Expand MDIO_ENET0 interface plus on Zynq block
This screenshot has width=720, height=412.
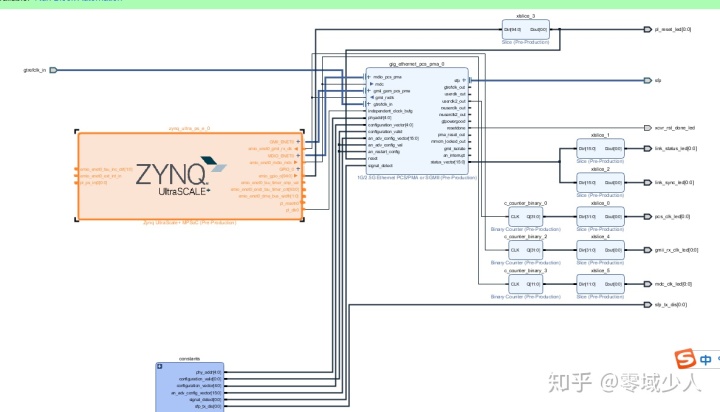[x=298, y=156]
